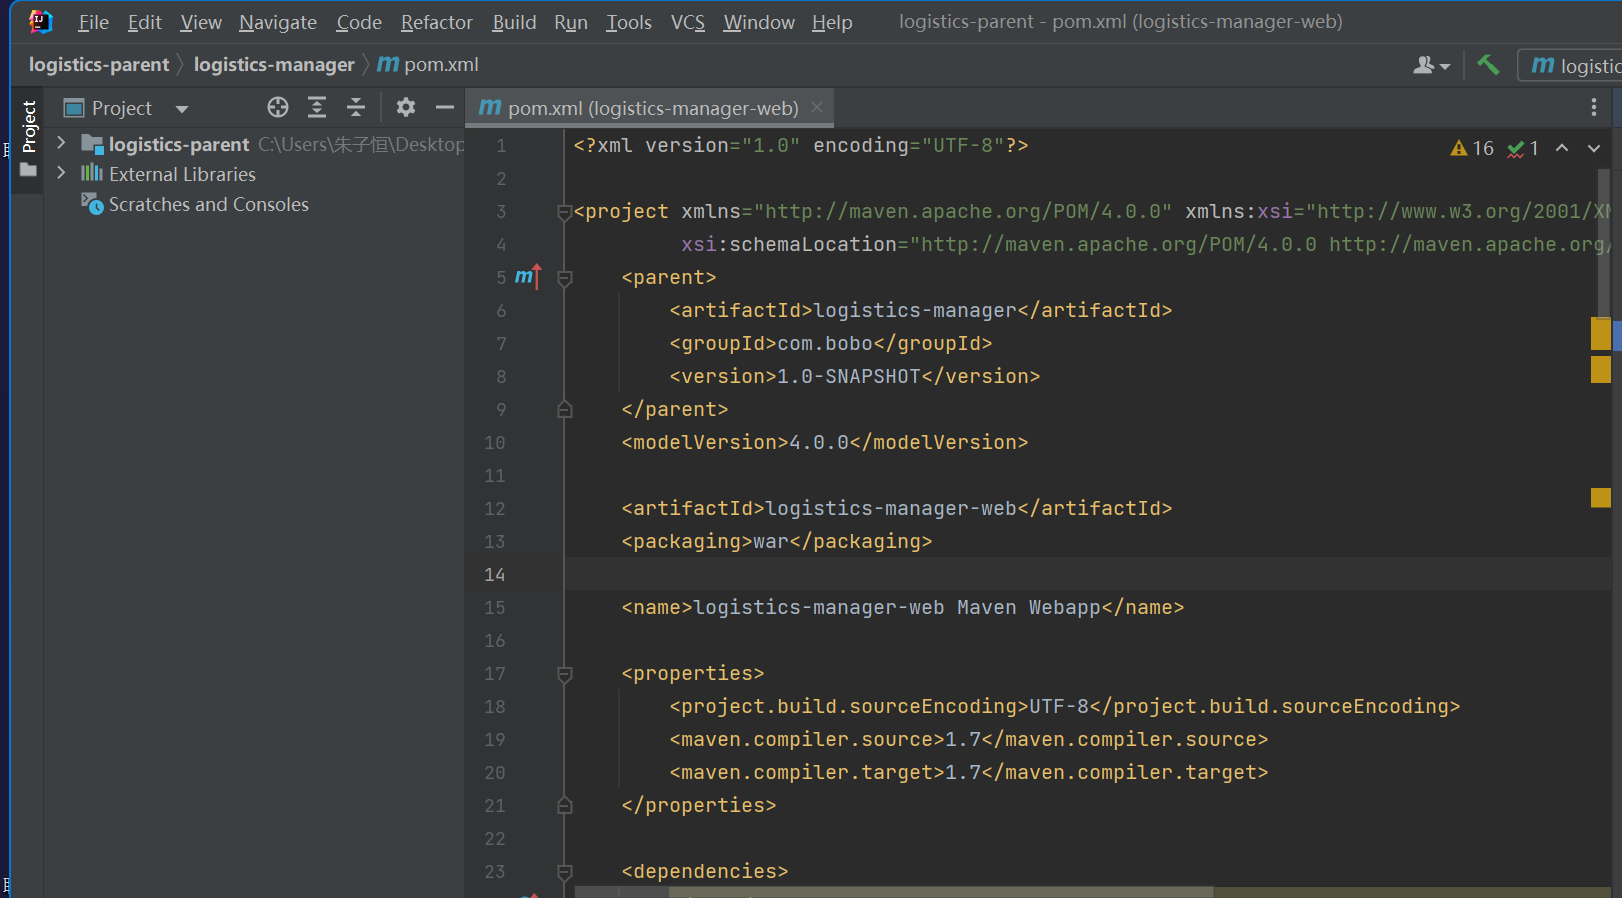Screen dimensions: 1622x898
Task: Open the editor tabs three-dot menu
Action: pos(1594,108)
